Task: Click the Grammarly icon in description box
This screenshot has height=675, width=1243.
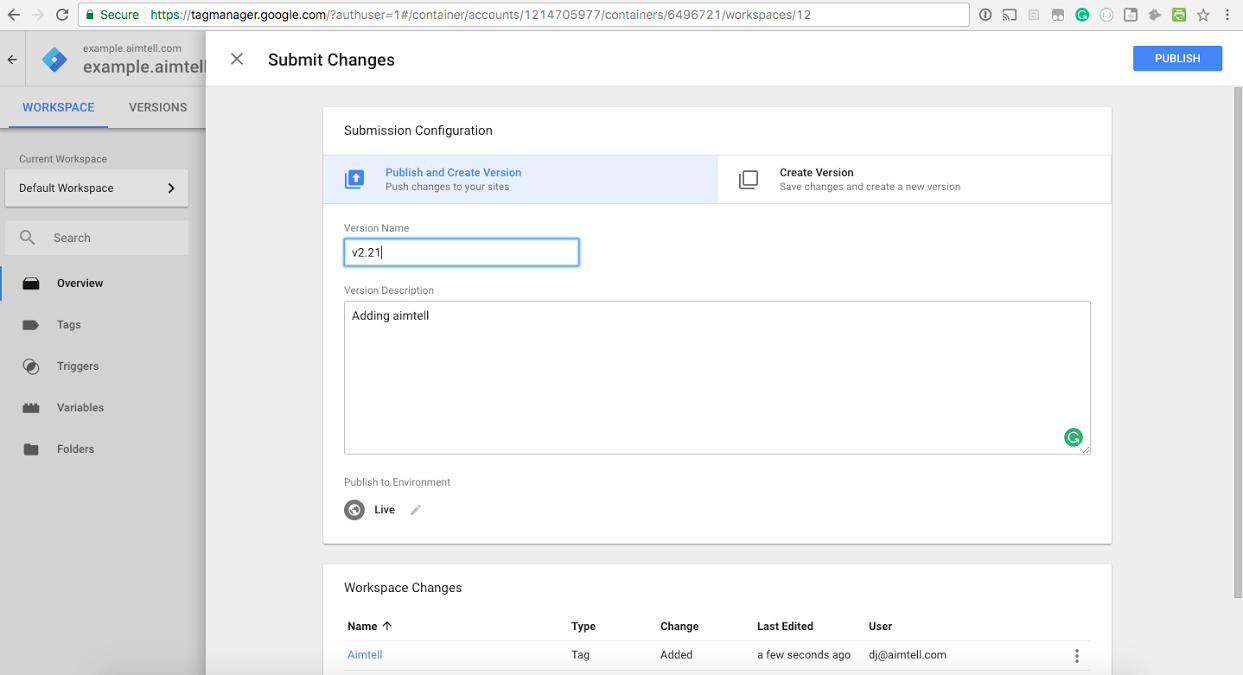Action: [1073, 437]
